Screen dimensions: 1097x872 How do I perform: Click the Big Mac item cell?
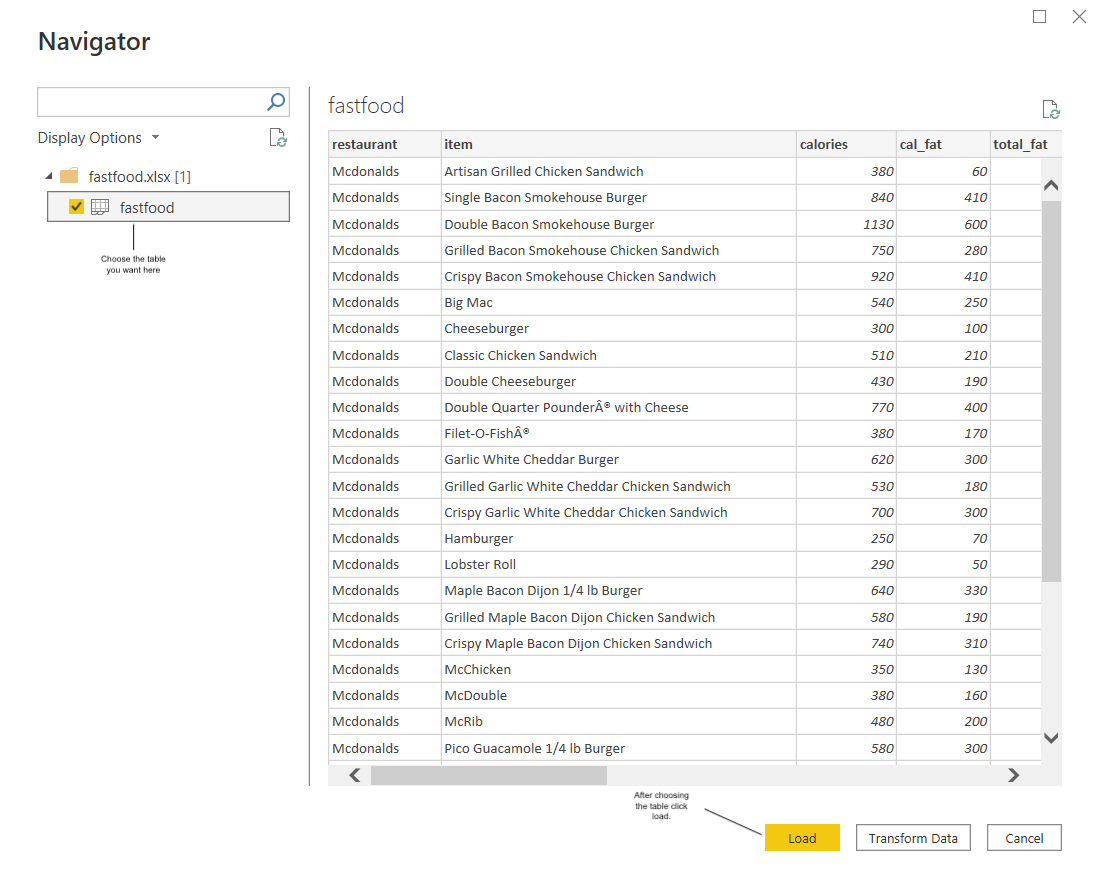pyautogui.click(x=618, y=302)
